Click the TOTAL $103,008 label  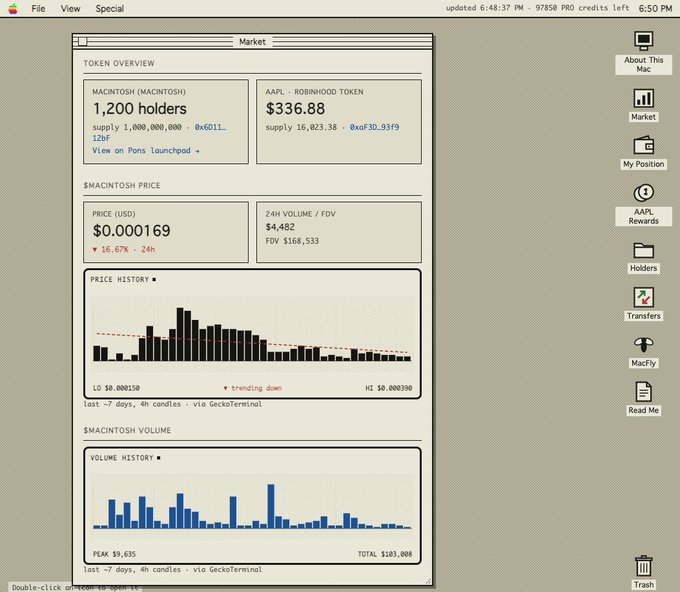tap(385, 554)
